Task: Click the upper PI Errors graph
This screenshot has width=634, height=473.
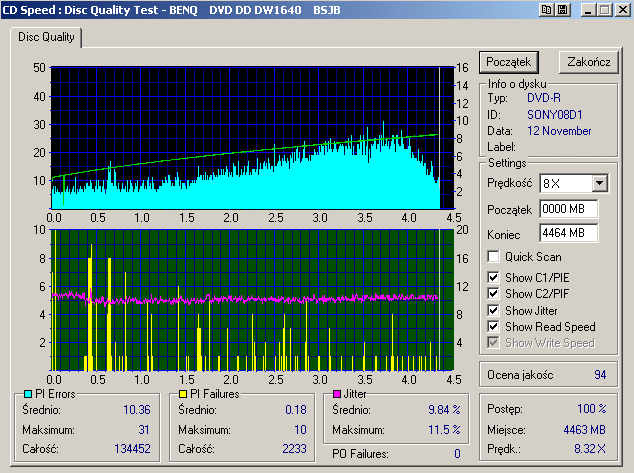Action: [x=252, y=138]
